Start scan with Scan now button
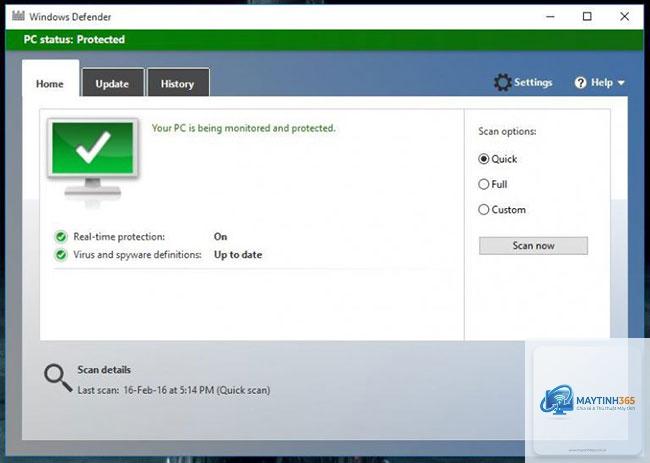 (533, 246)
